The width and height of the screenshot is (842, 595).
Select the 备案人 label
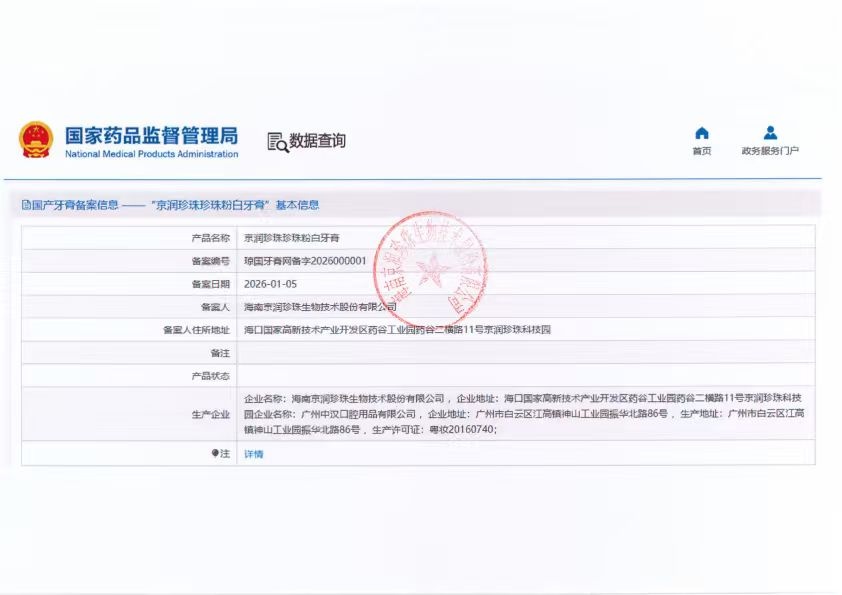pos(215,307)
